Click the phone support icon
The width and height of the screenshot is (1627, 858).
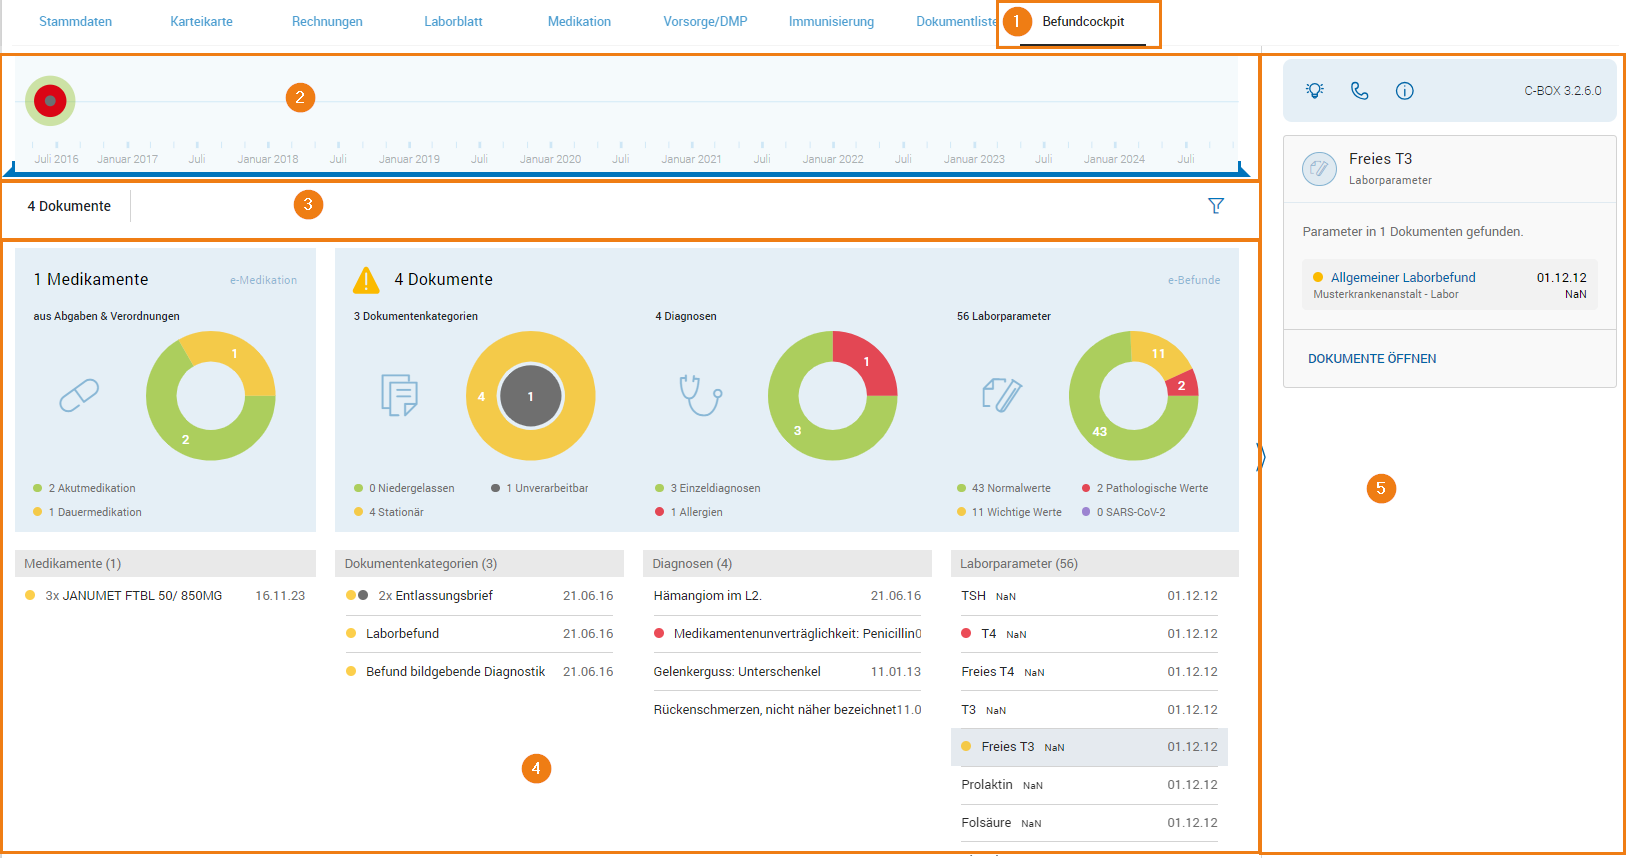click(x=1359, y=90)
